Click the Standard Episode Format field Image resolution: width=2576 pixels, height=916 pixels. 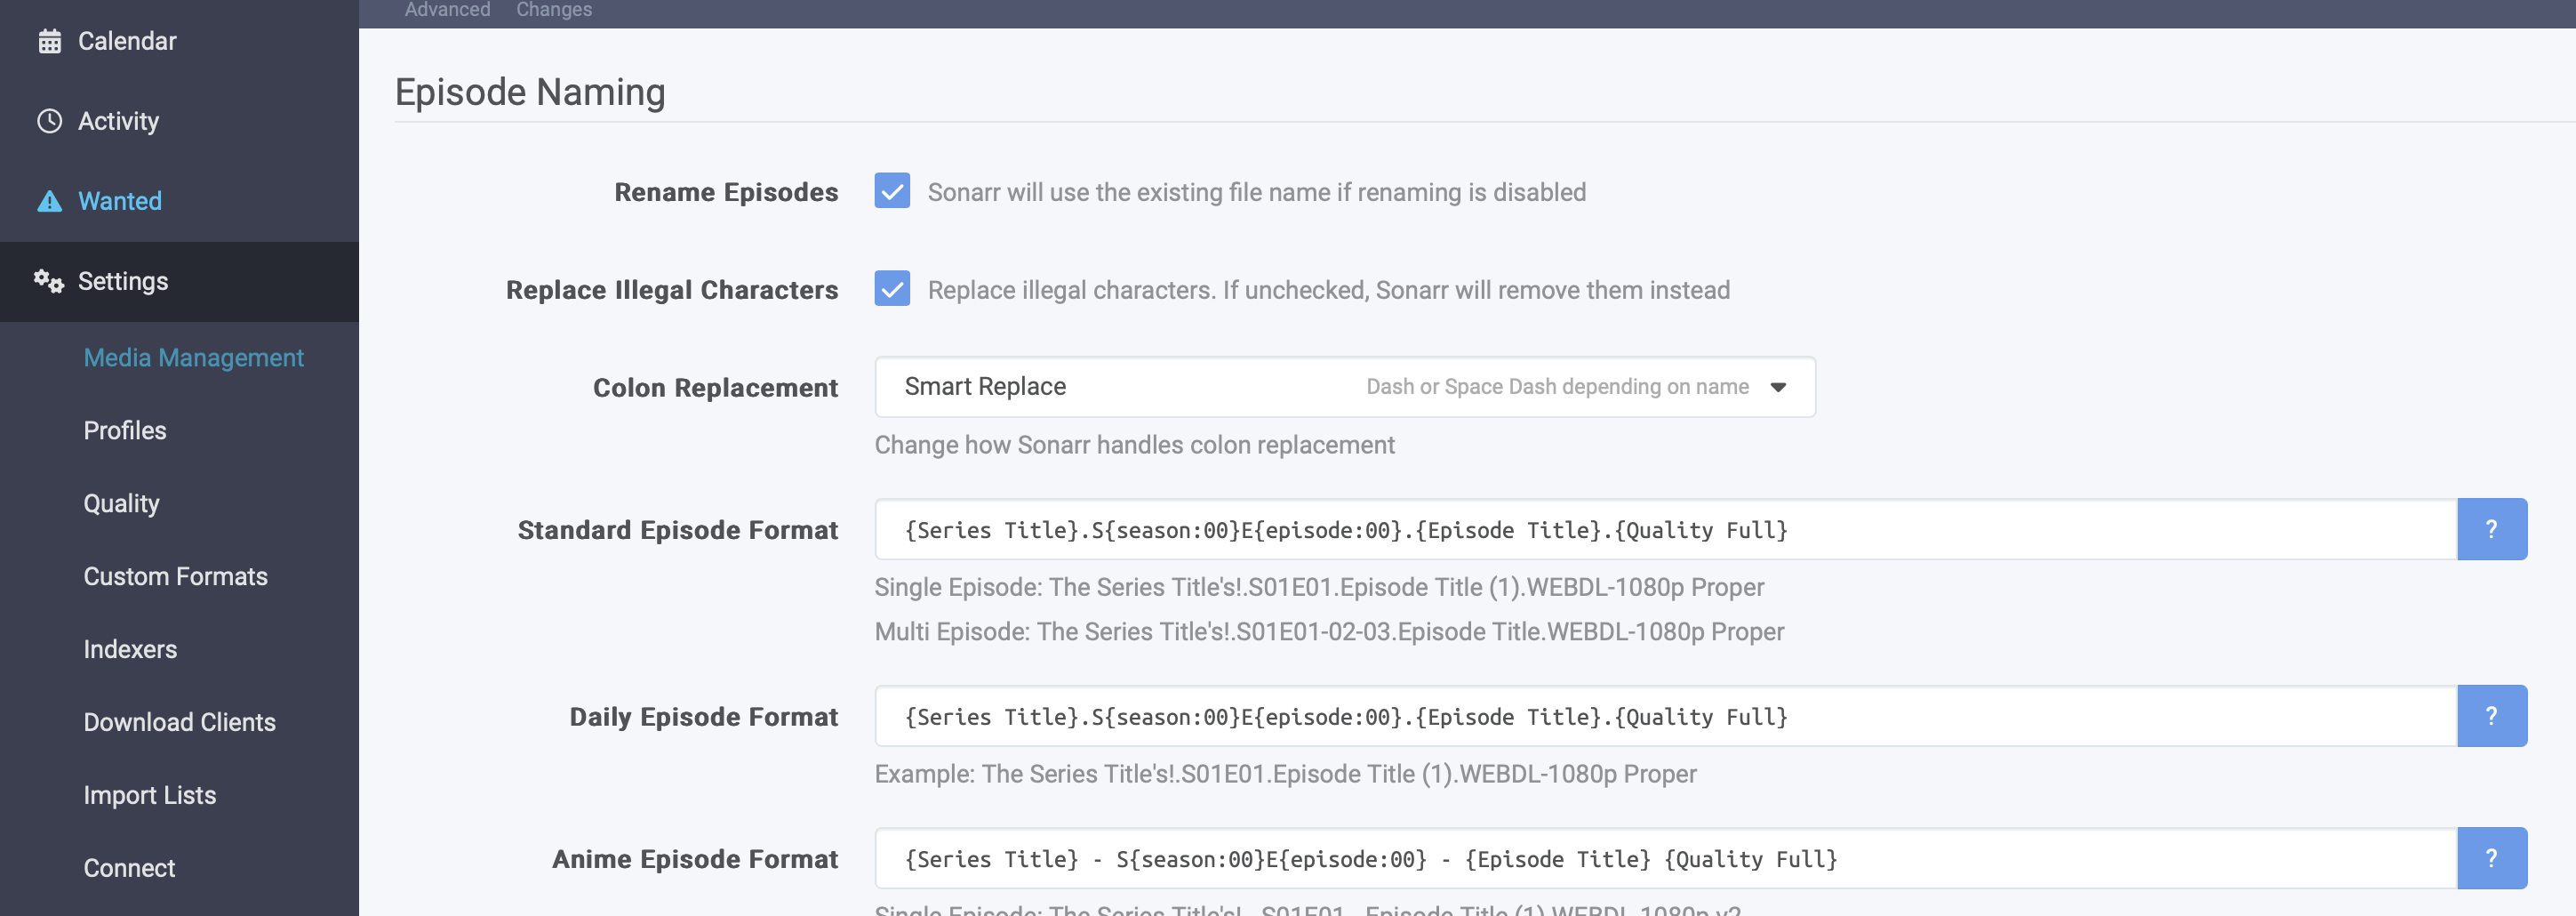coord(1664,529)
